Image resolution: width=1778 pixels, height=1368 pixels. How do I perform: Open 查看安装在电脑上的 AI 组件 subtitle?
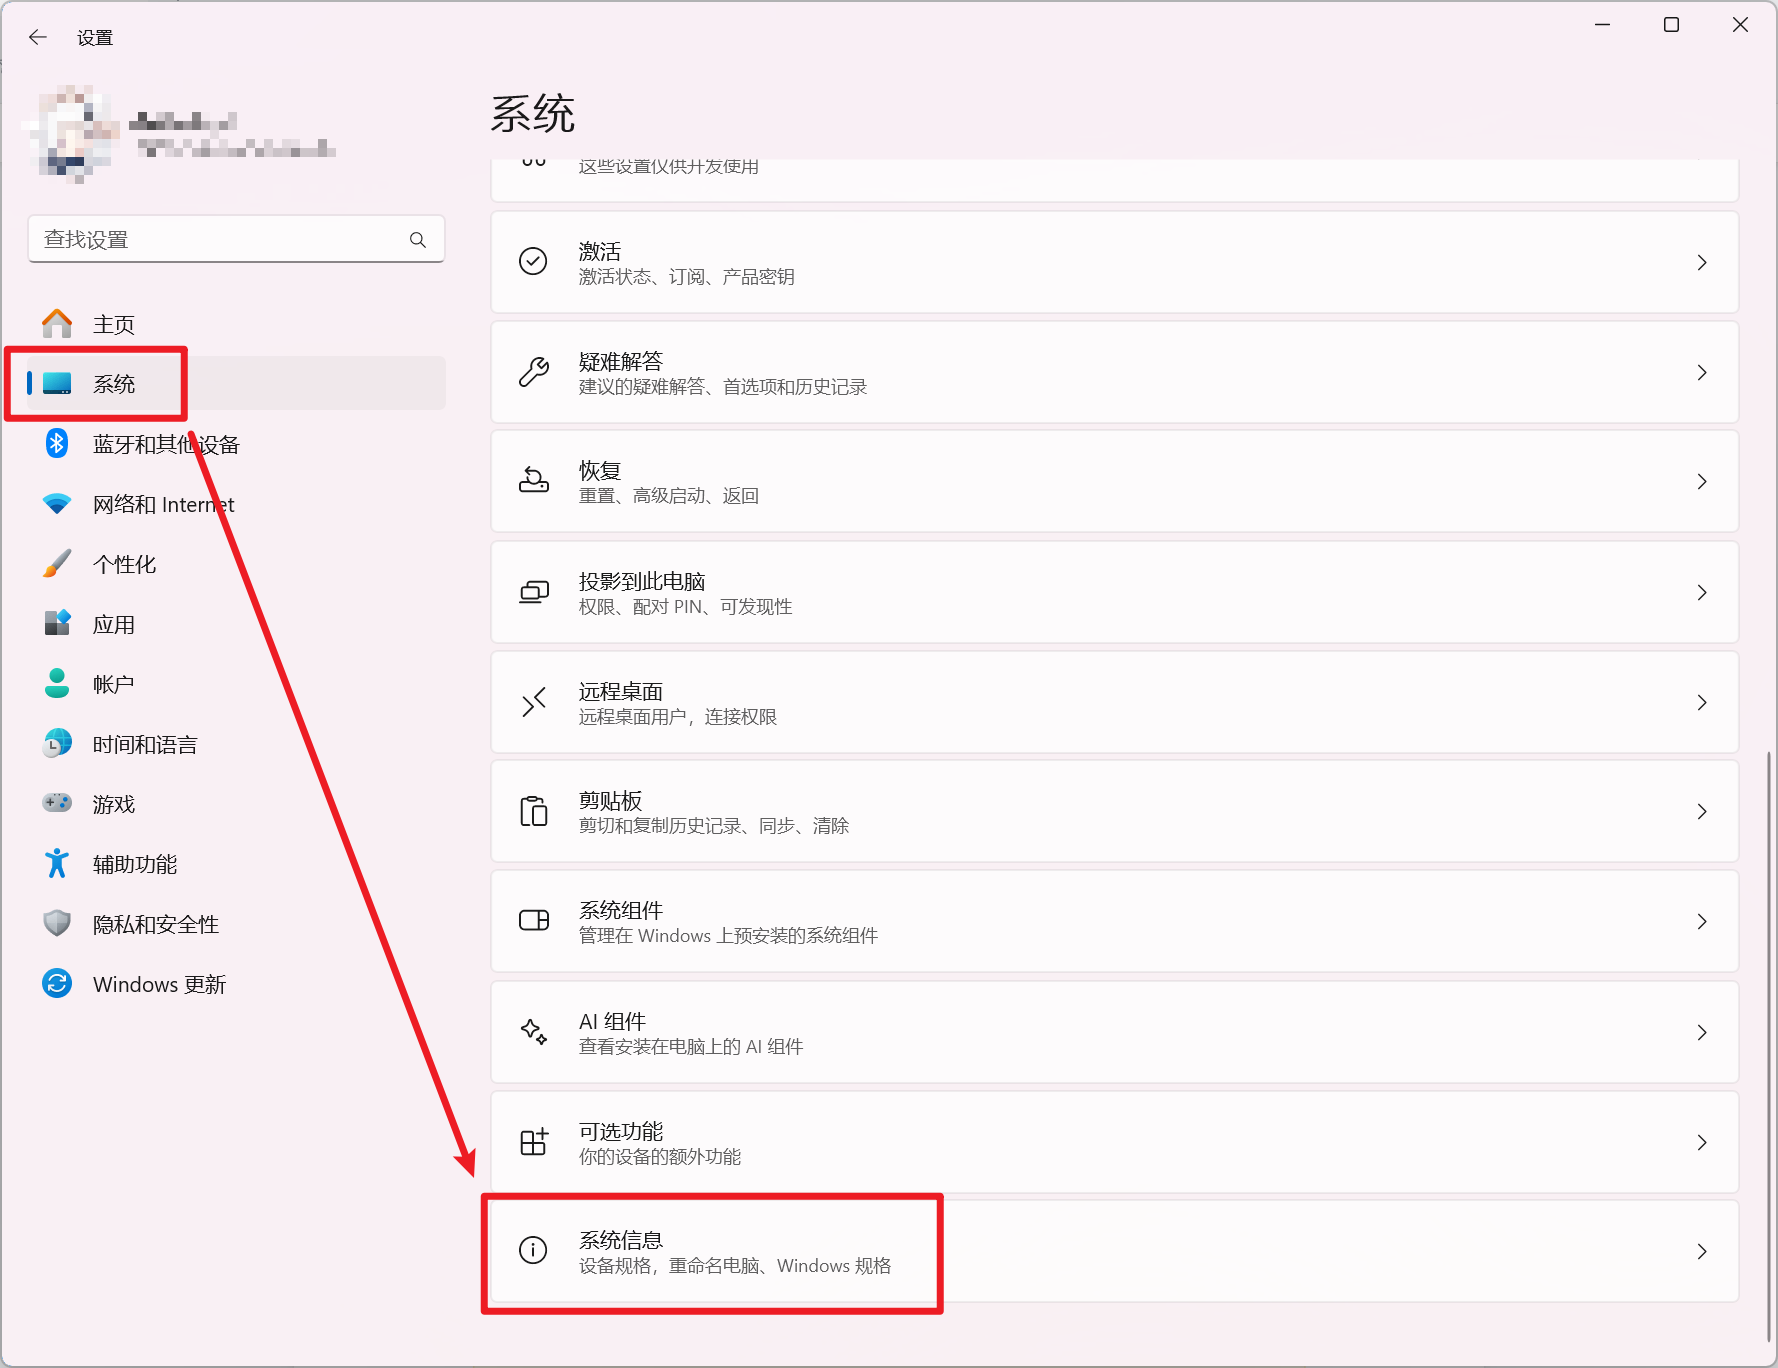click(x=690, y=1047)
